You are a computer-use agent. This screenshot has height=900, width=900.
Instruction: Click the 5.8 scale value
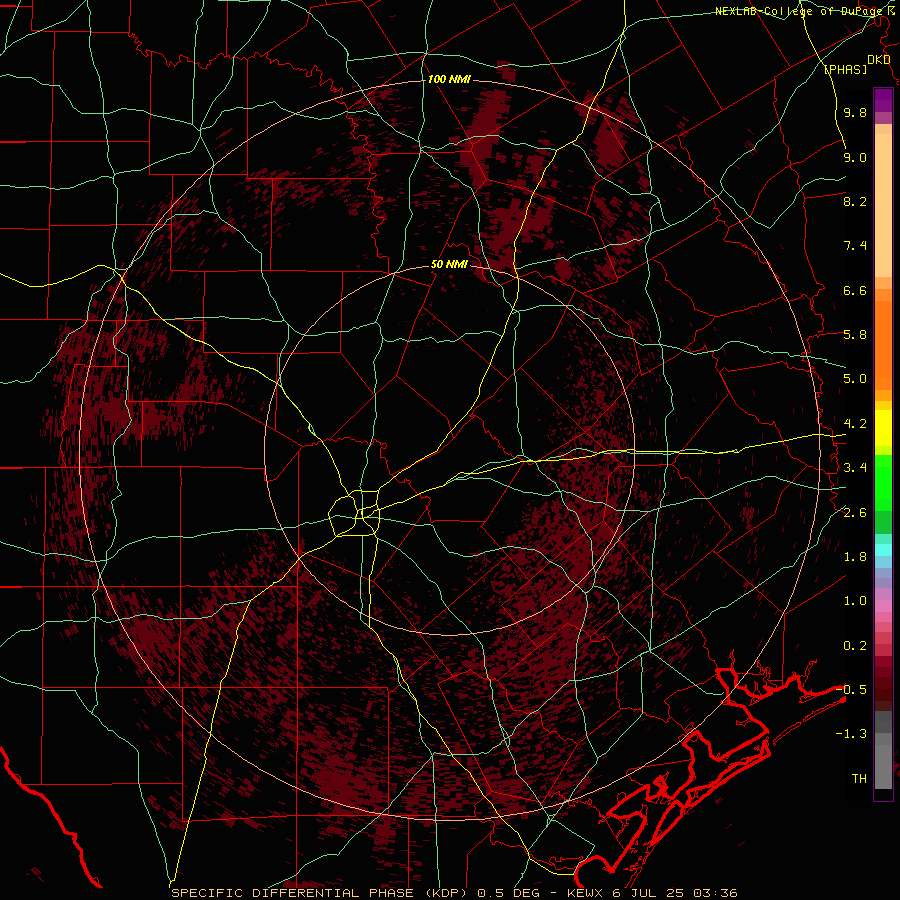pyautogui.click(x=855, y=335)
